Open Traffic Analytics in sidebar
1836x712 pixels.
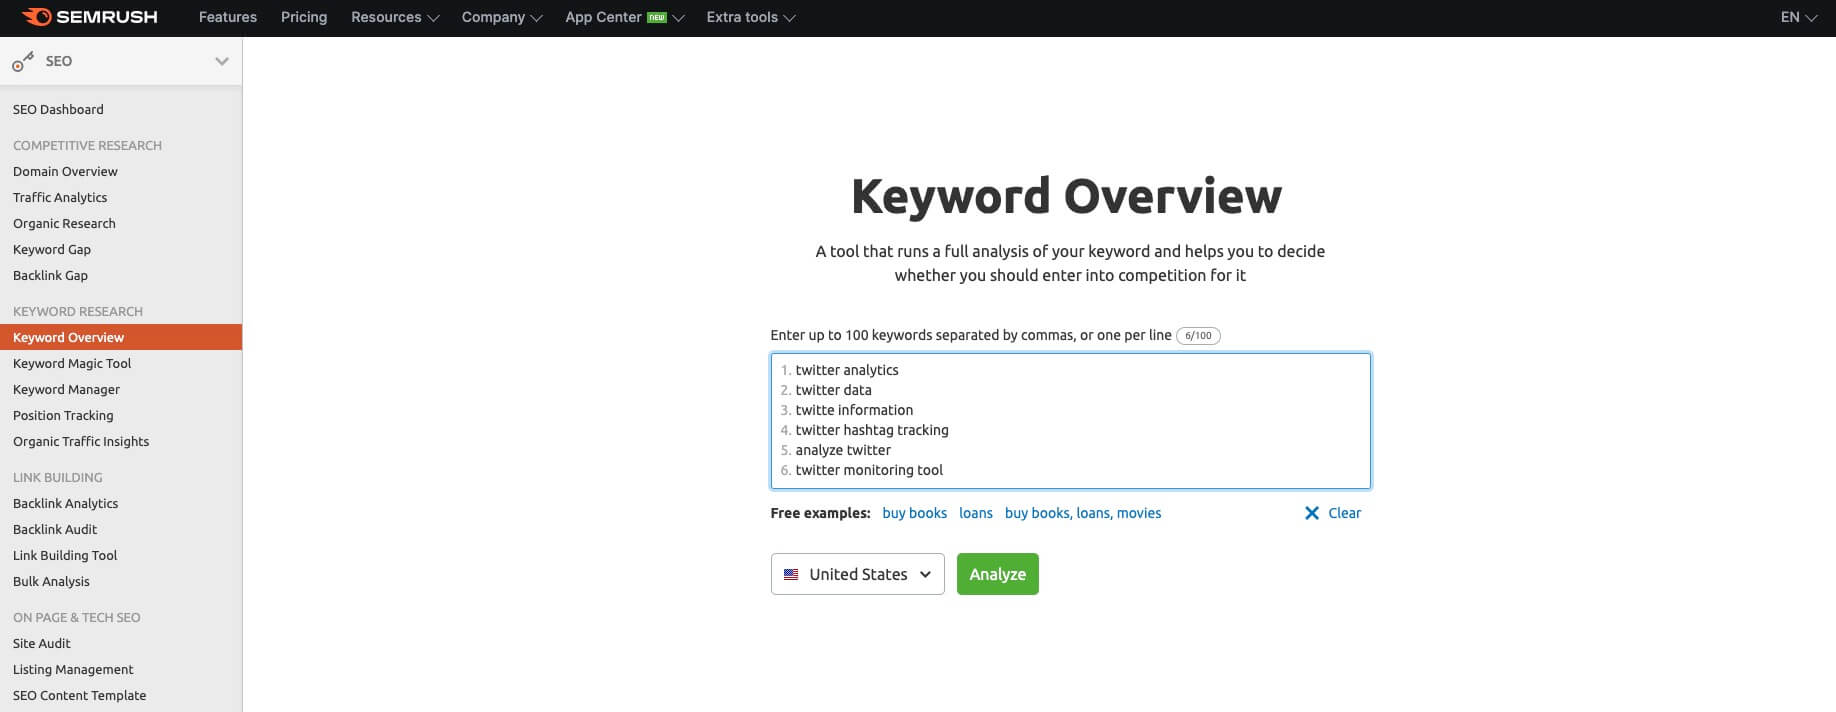click(60, 197)
